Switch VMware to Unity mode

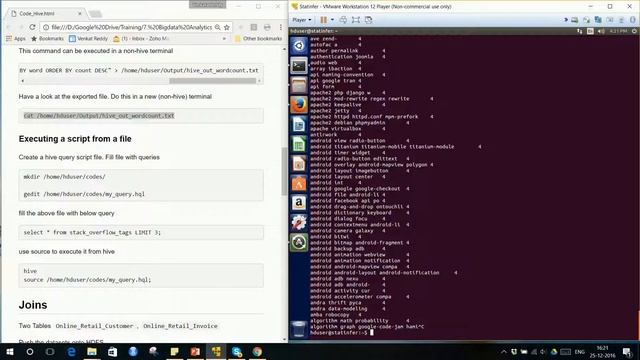pos(369,20)
